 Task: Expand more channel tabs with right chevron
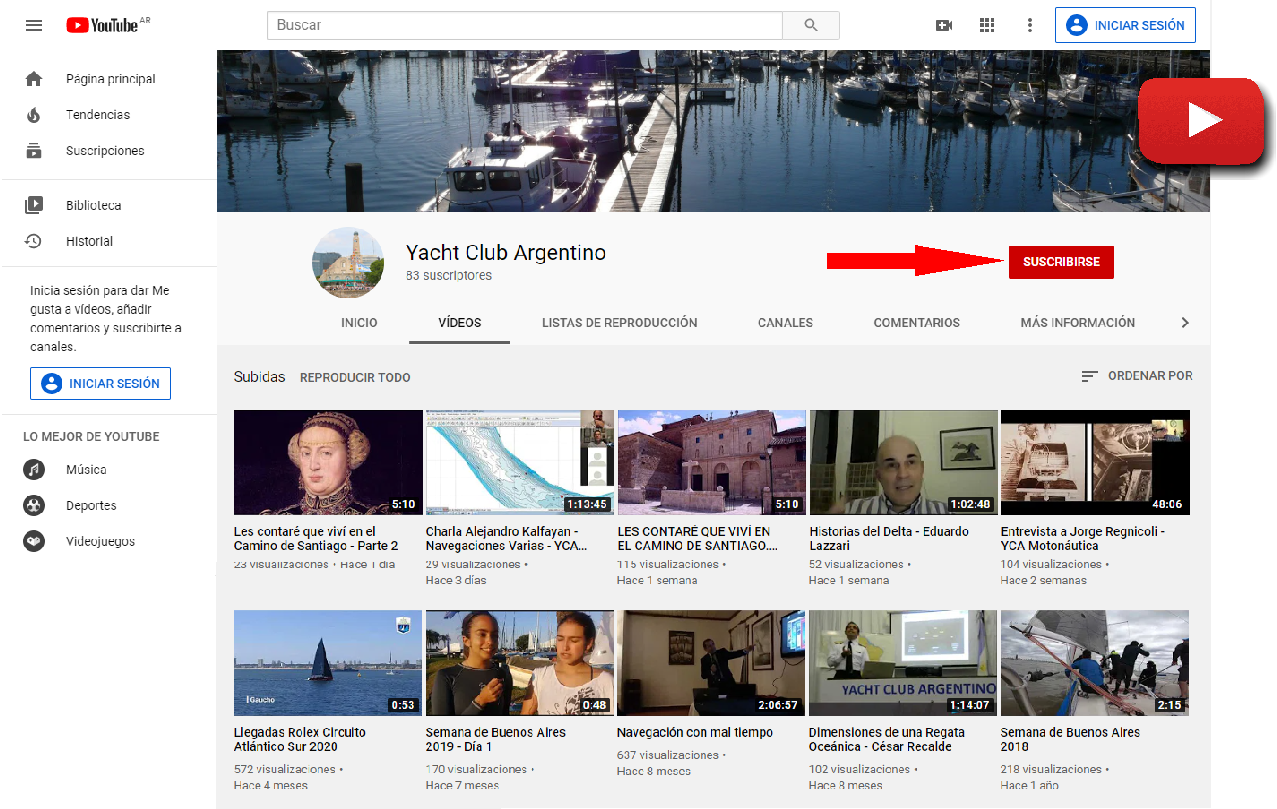(1185, 323)
